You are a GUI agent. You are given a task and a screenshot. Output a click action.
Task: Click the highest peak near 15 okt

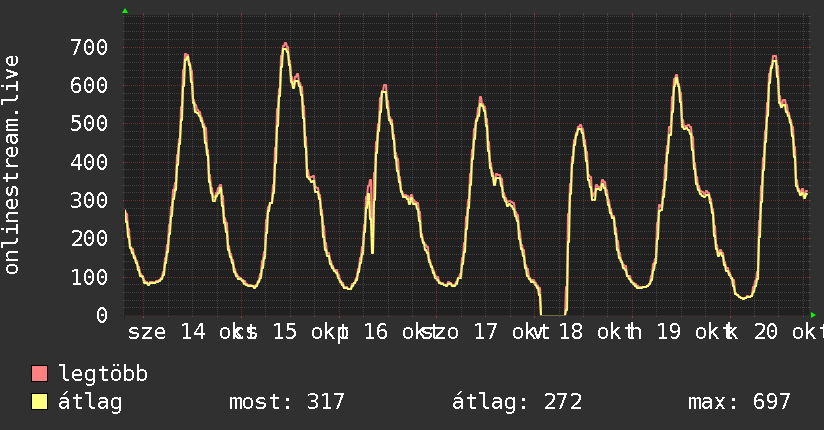tap(285, 46)
